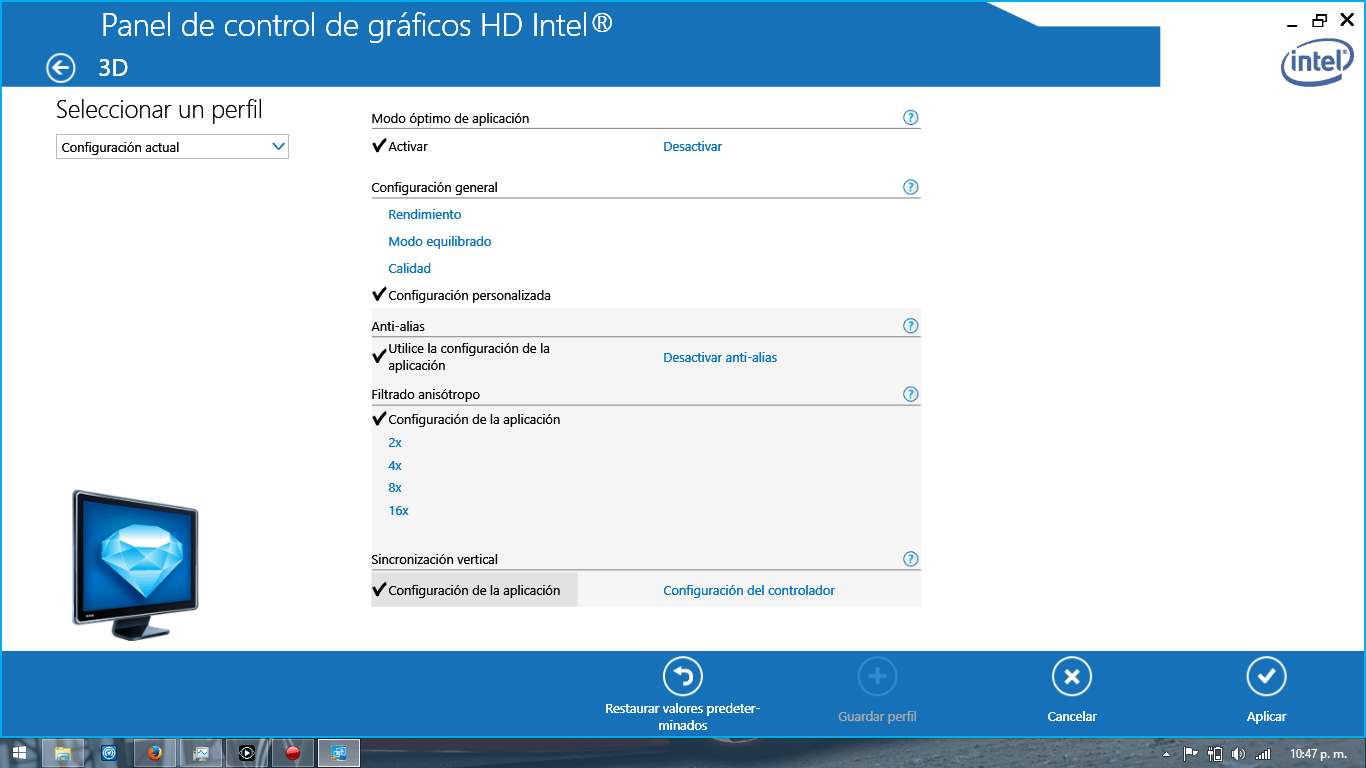Restore down the Intel panel window
1366x768 pixels.
pyautogui.click(x=1320, y=20)
